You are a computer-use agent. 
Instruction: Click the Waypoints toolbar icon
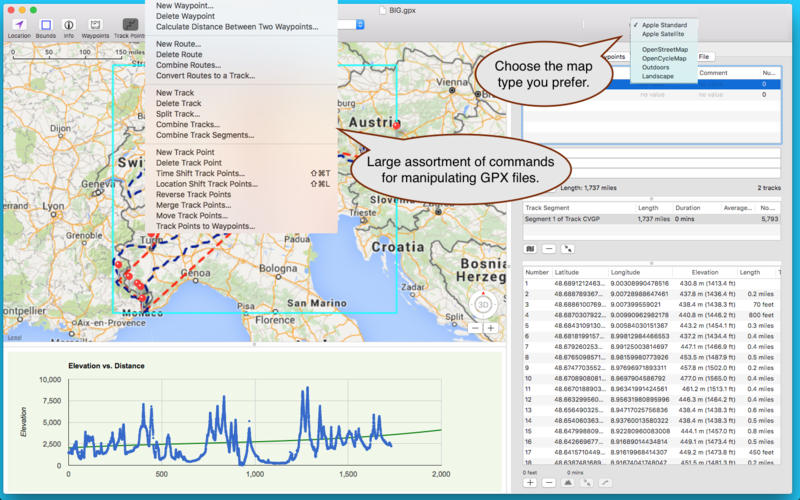coord(95,24)
